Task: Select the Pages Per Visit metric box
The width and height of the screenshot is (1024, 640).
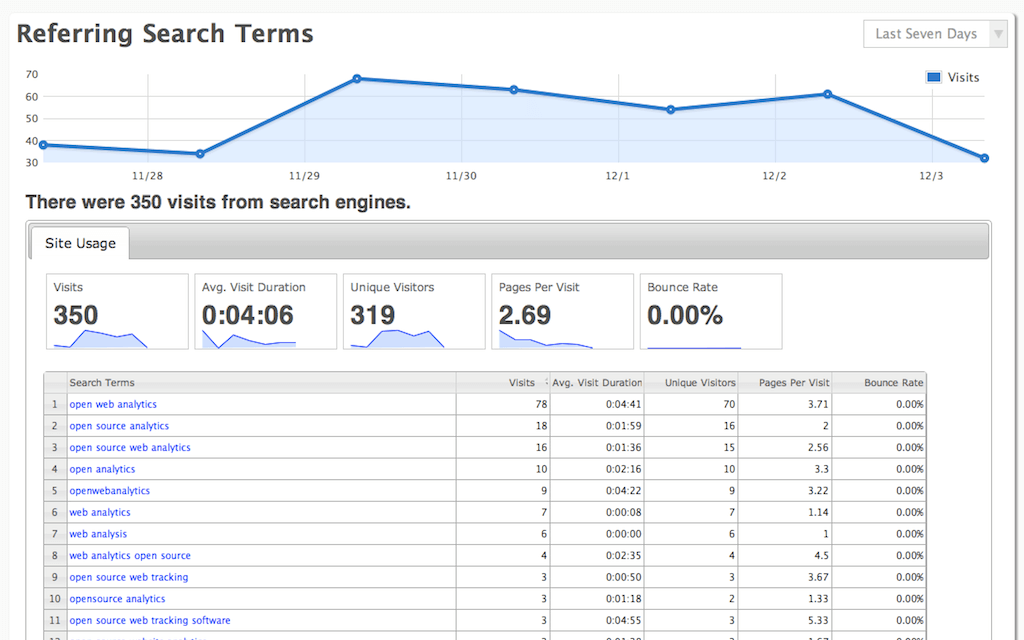Action: 562,311
